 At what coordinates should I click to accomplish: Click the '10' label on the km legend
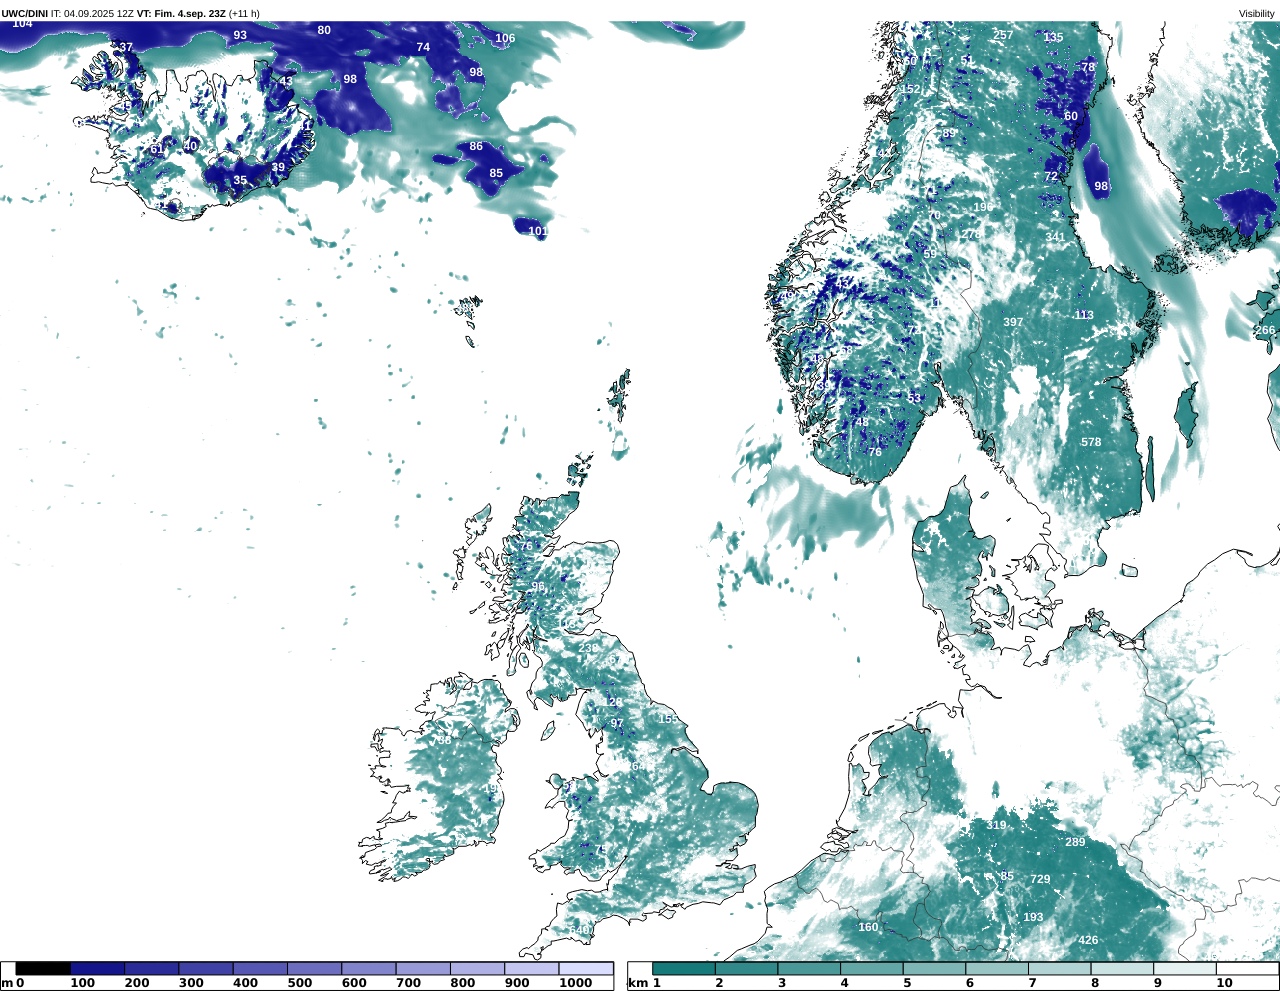pyautogui.click(x=1224, y=983)
